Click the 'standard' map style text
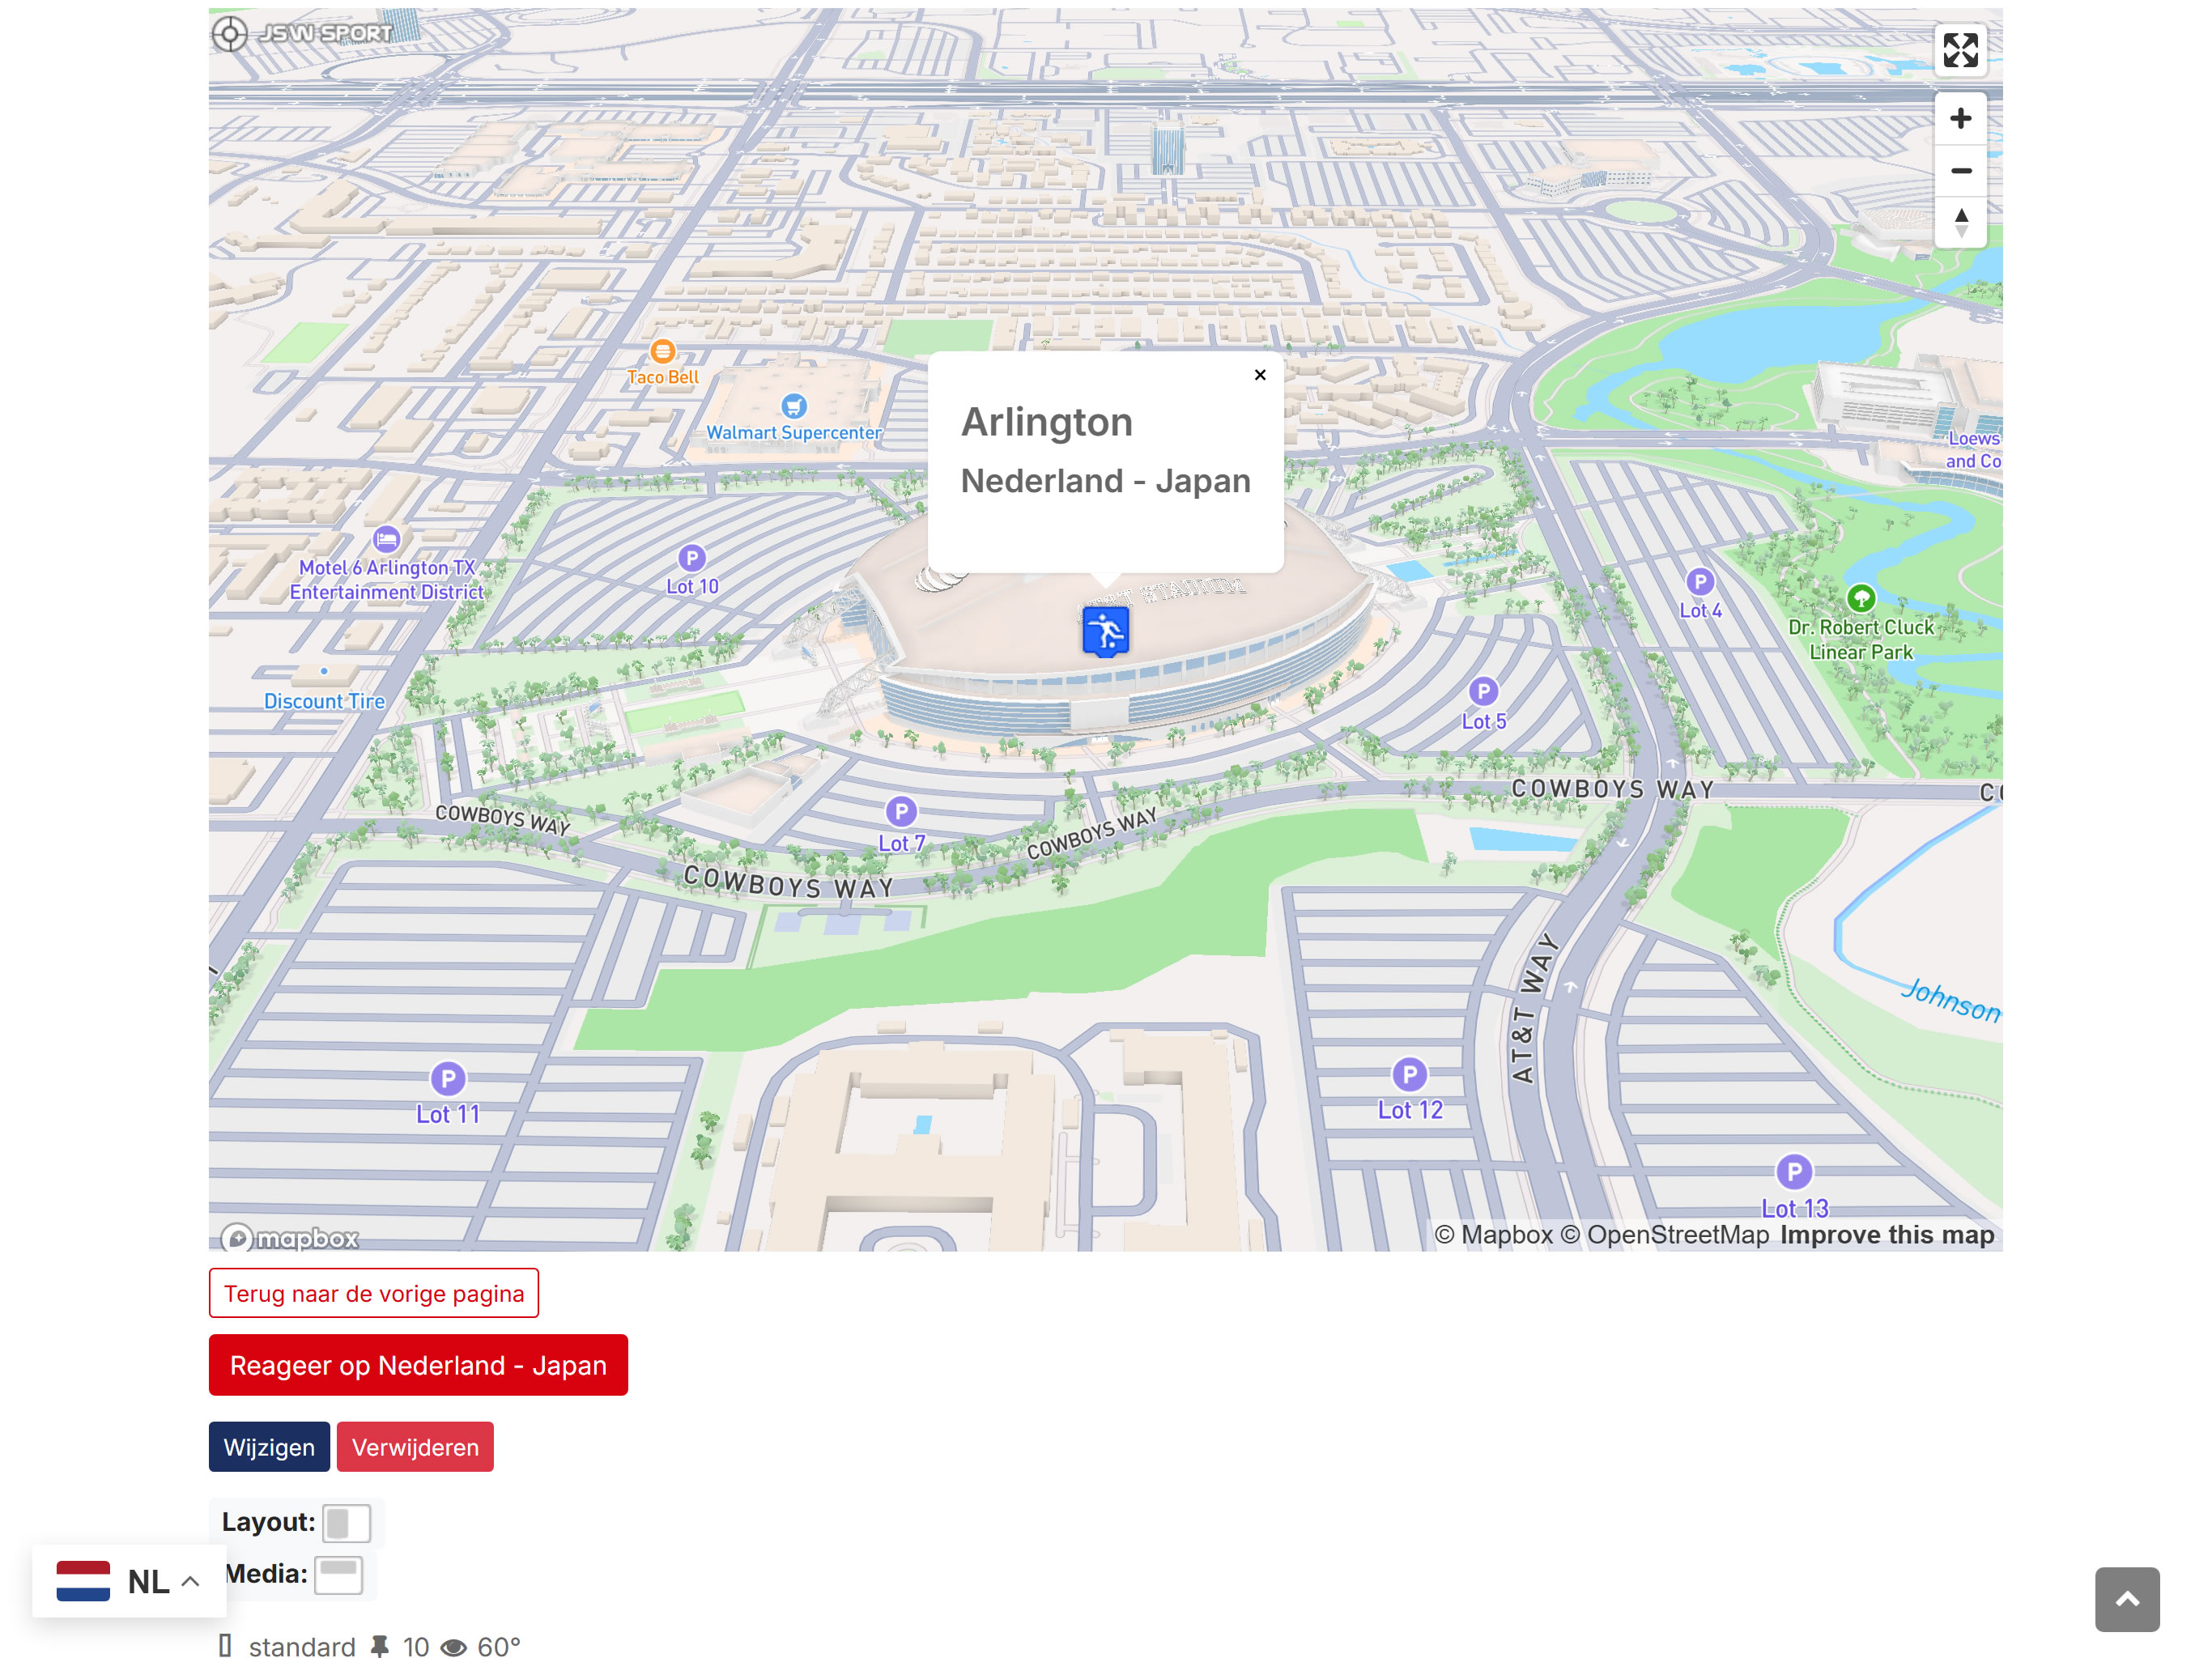The width and height of the screenshot is (2212, 1658). 302,1646
